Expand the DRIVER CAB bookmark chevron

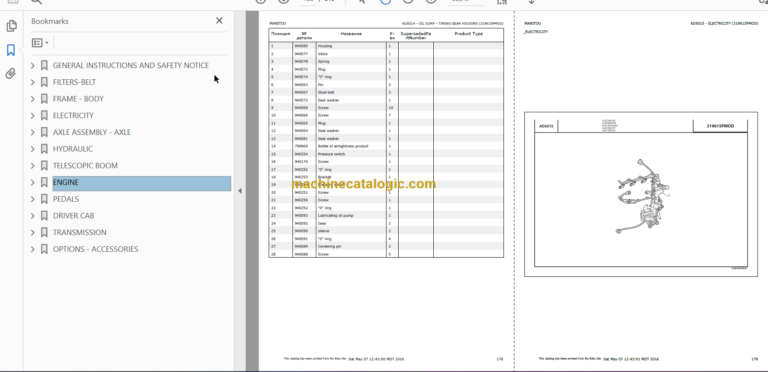click(x=33, y=216)
